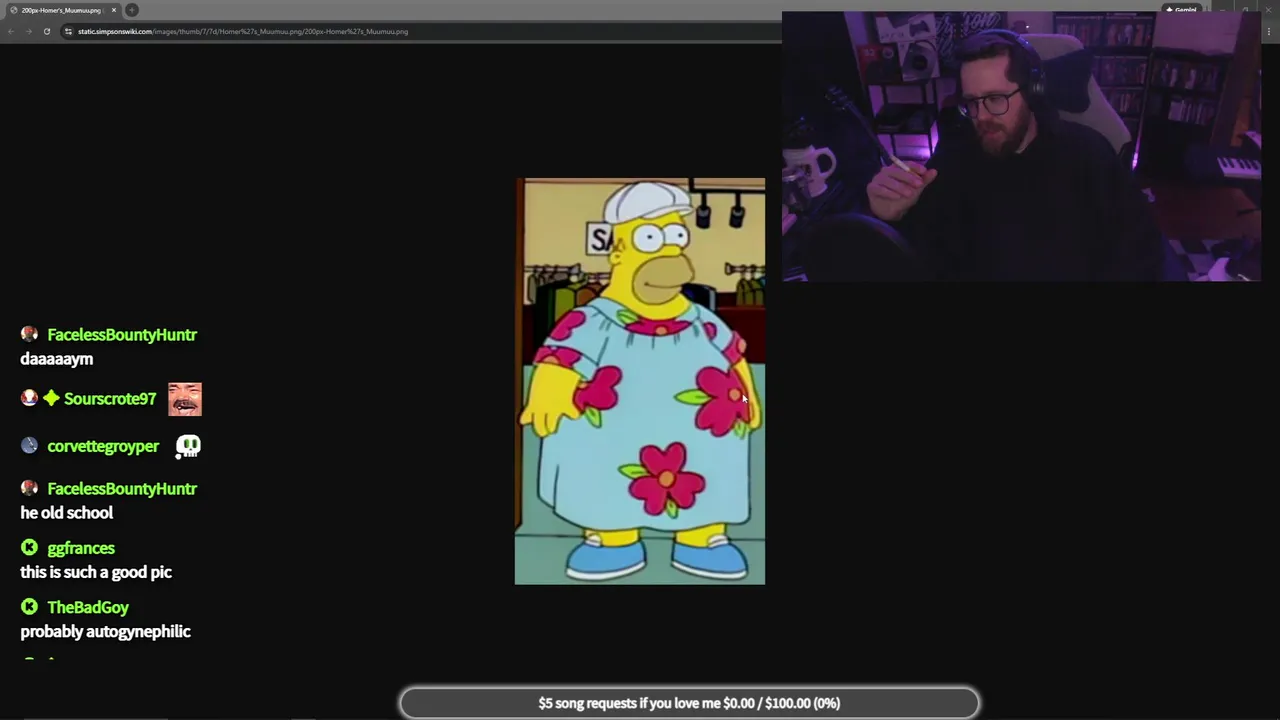The height and width of the screenshot is (720, 1280).
Task: Click avatar beside FacelessBountyHuntr's 'daaaaaym' message
Action: point(29,335)
